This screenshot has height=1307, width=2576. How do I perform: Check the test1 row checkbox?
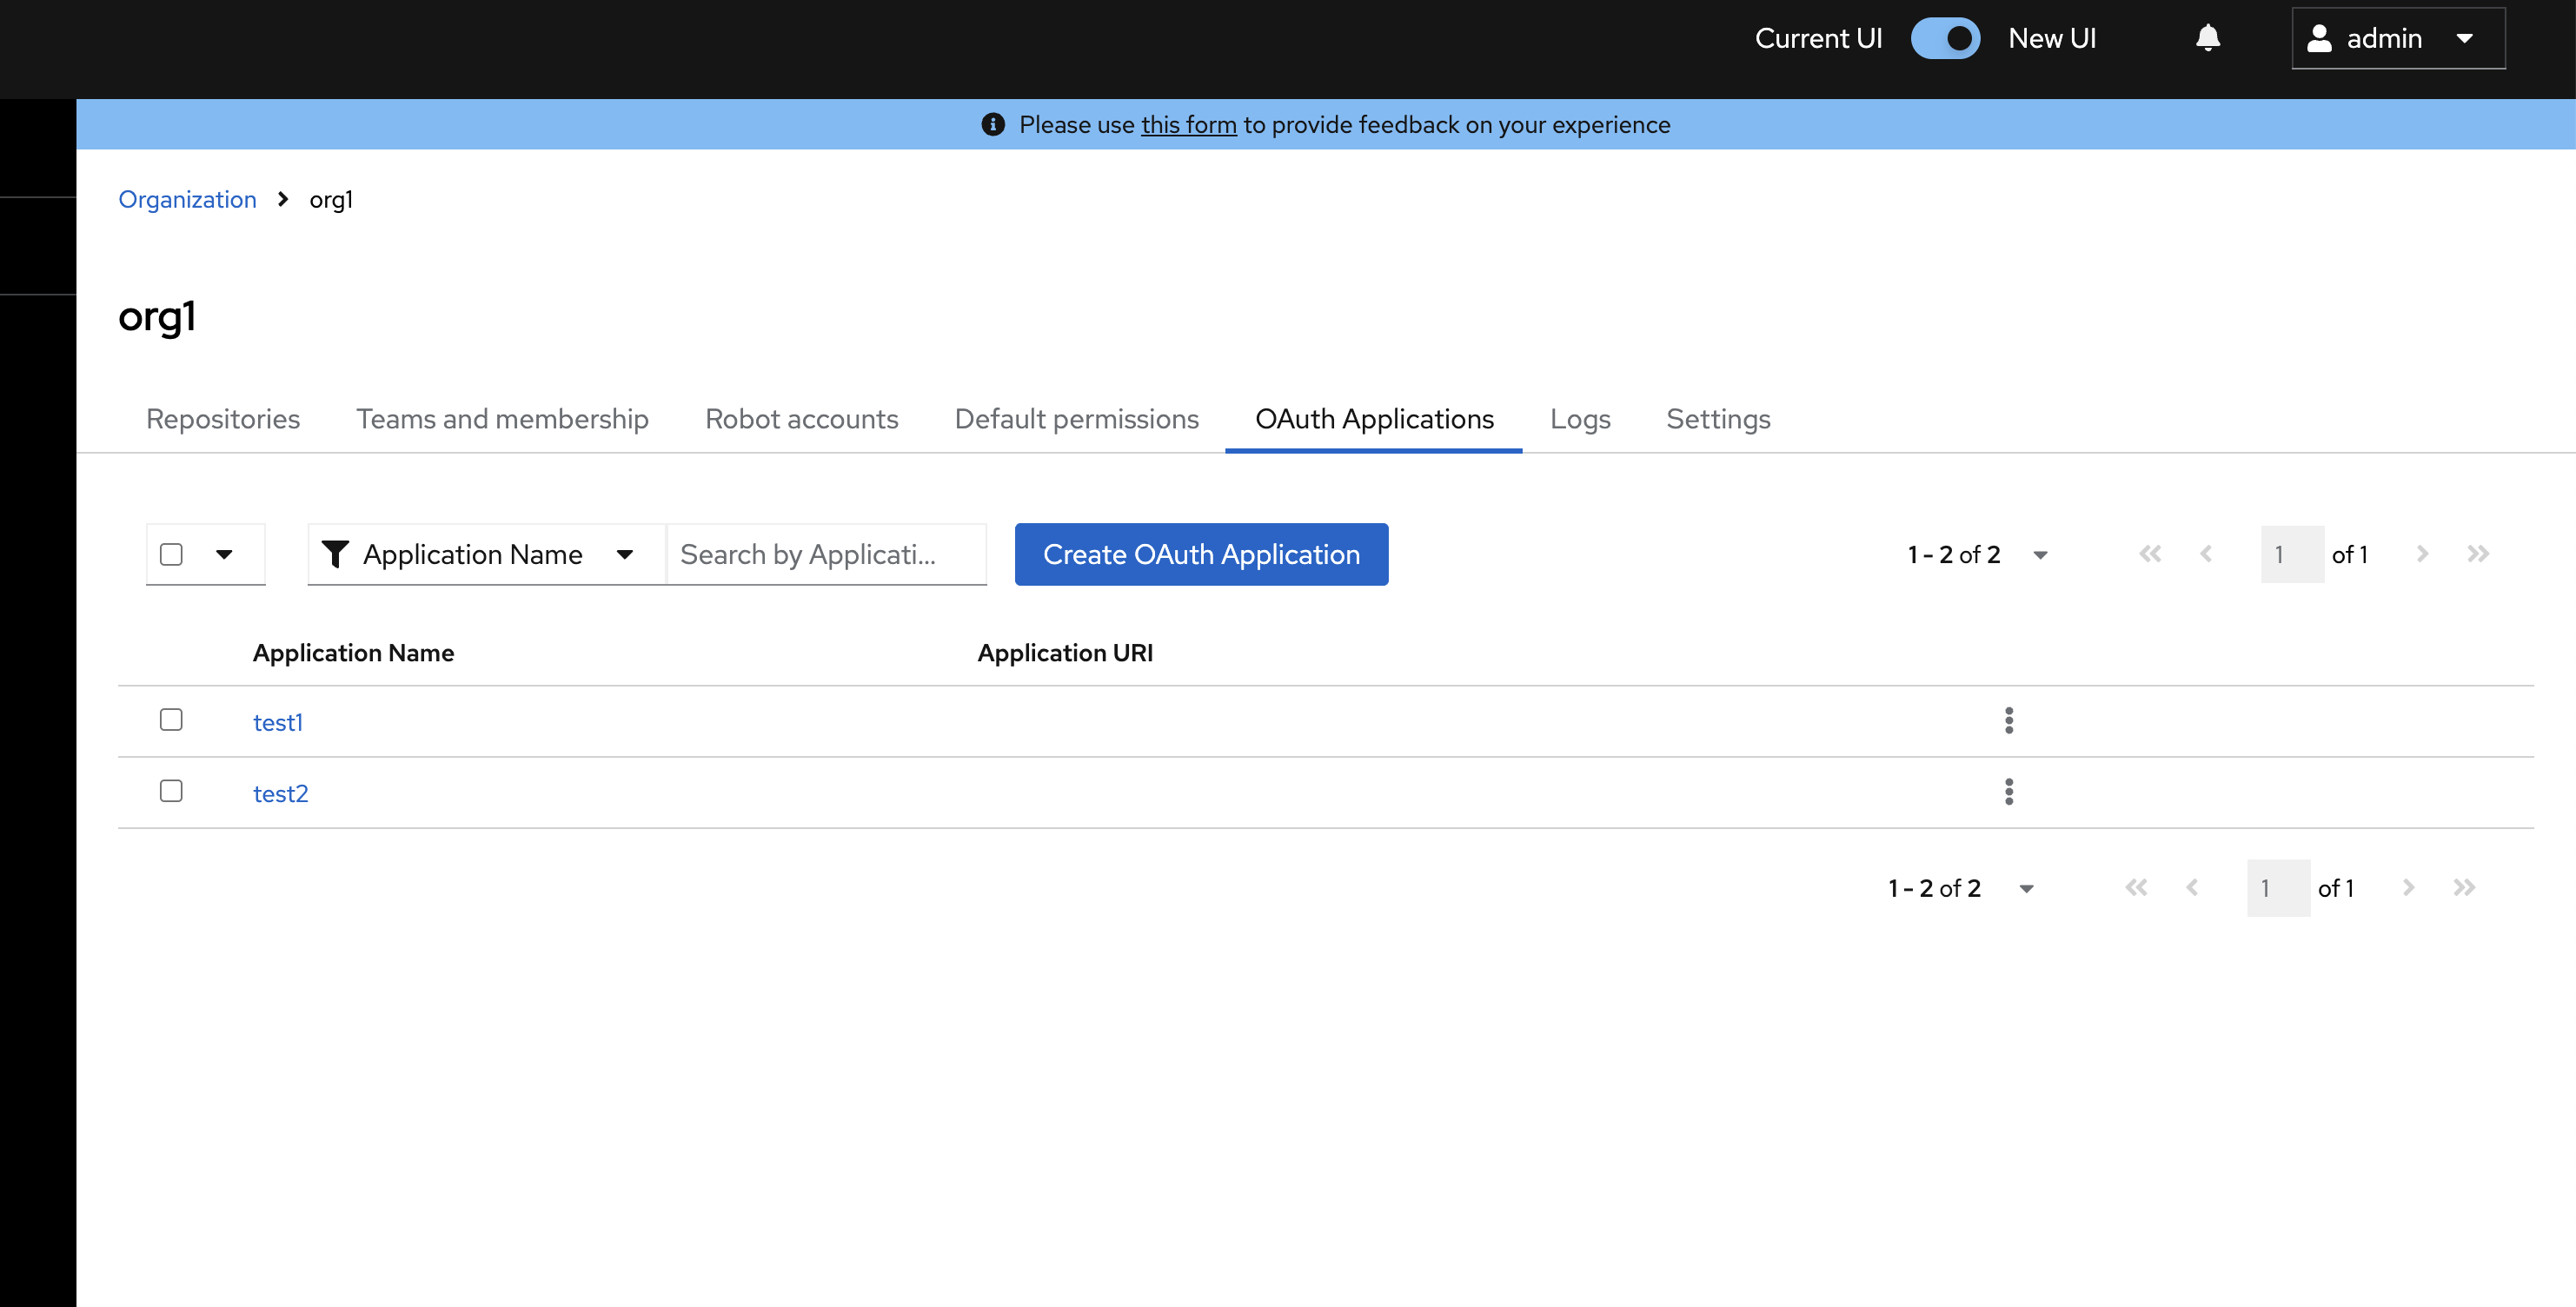click(x=171, y=720)
